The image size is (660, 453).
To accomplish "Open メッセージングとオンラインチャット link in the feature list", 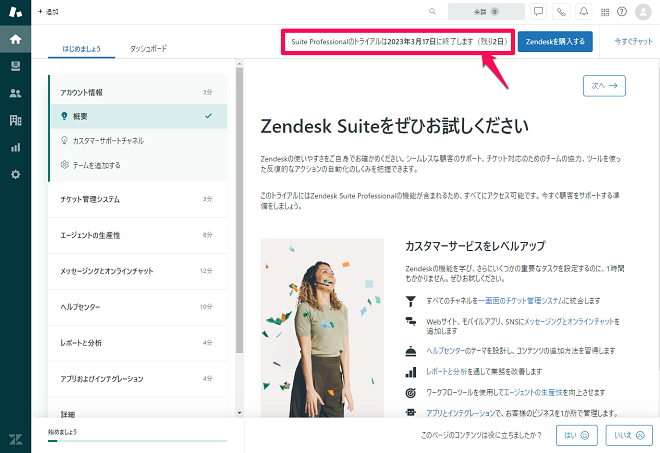I will (570, 322).
